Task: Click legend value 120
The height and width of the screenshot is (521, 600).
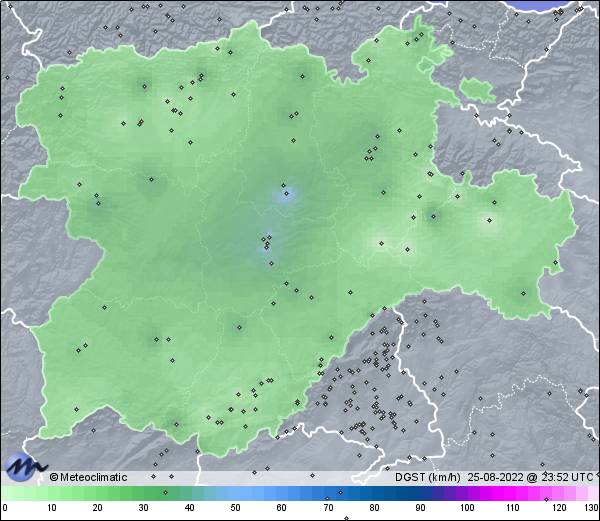Action: [x=559, y=508]
